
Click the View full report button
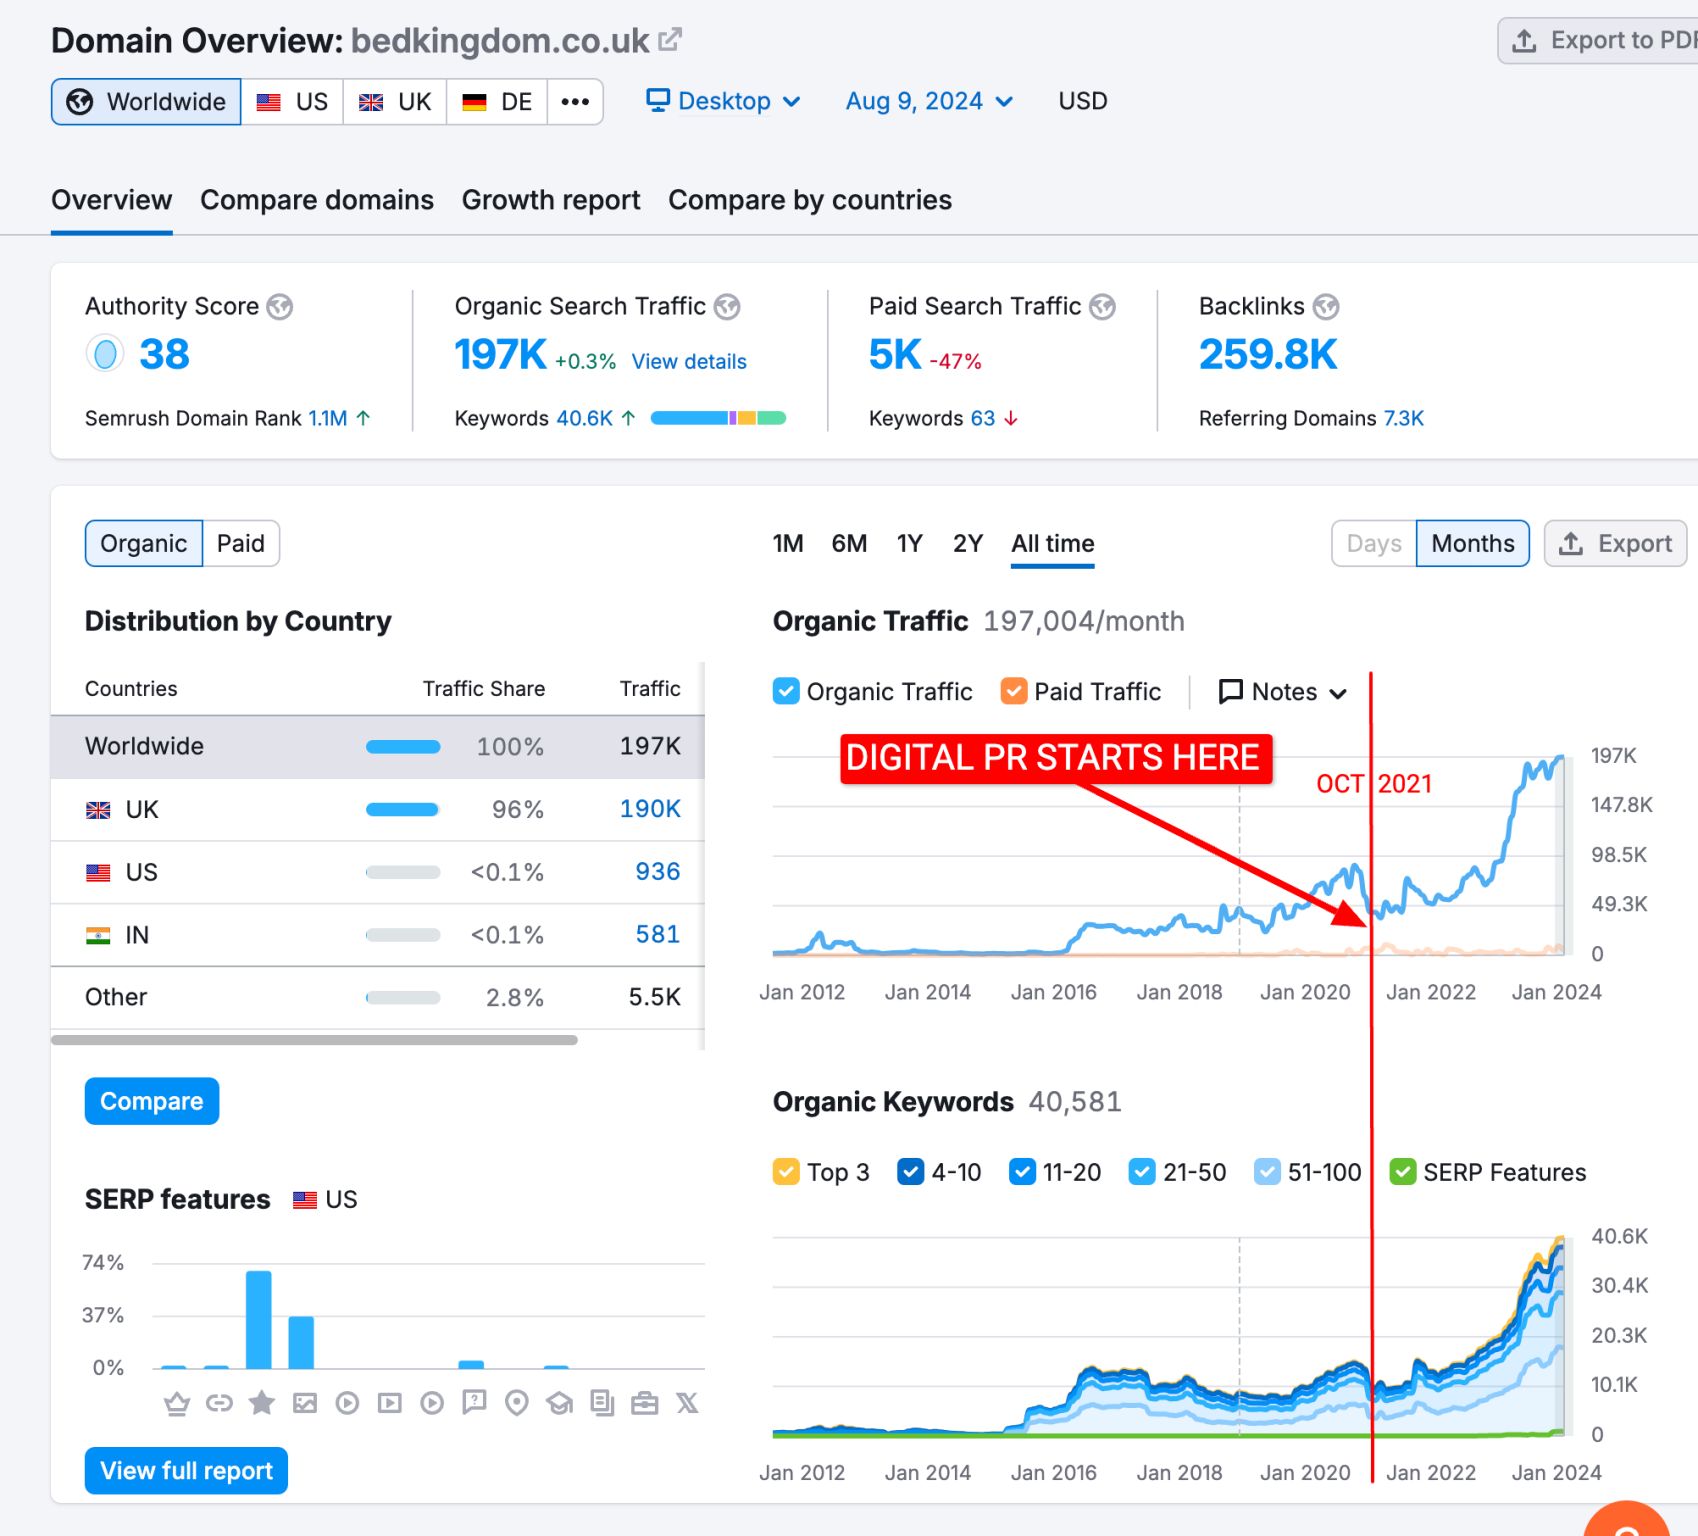point(186,1470)
